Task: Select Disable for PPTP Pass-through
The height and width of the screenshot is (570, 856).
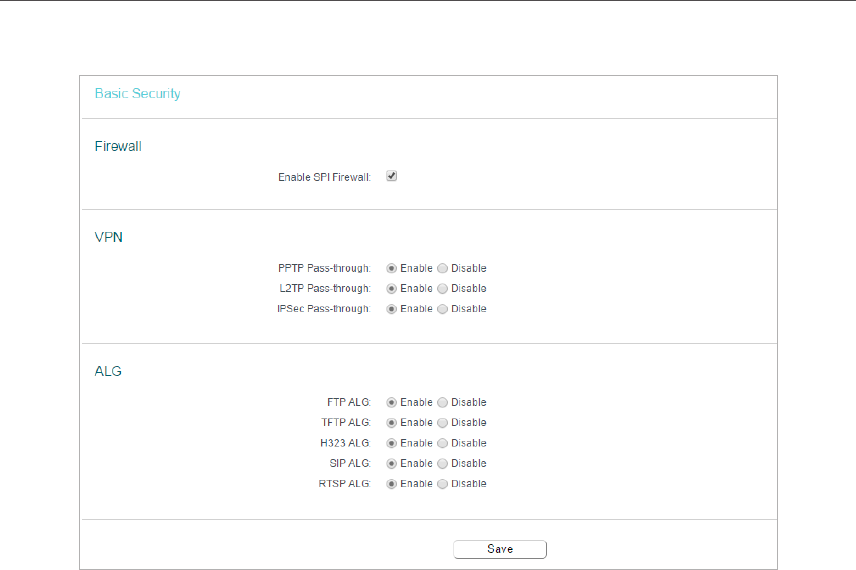Action: pyautogui.click(x=443, y=268)
